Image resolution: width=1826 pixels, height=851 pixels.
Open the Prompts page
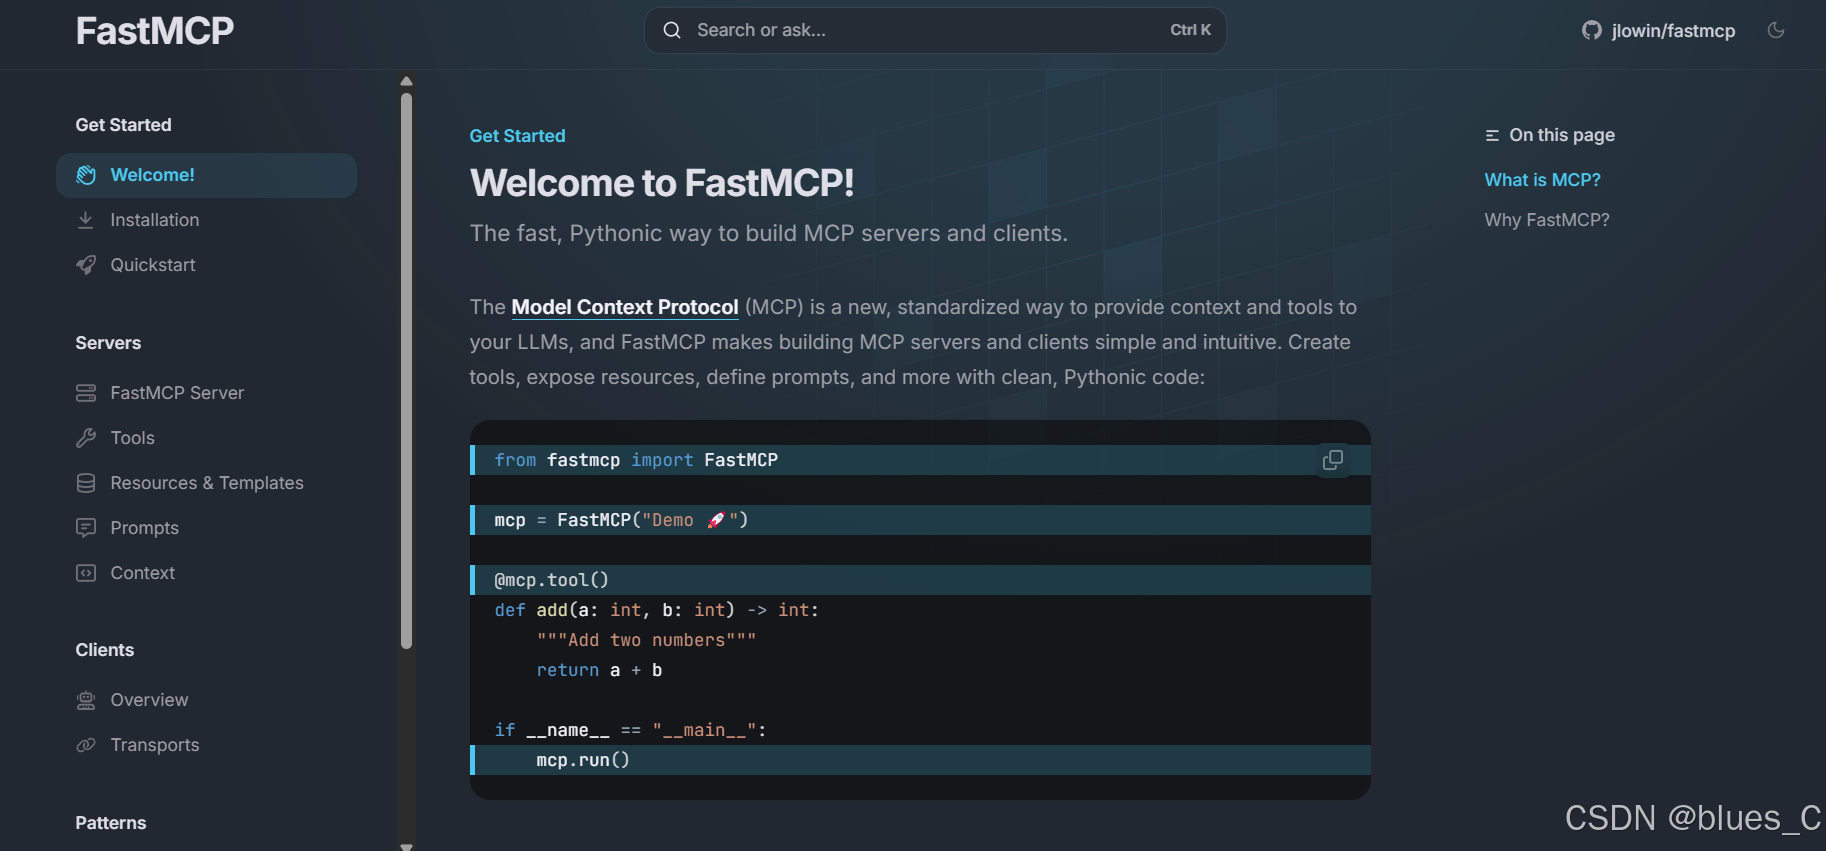tap(145, 528)
